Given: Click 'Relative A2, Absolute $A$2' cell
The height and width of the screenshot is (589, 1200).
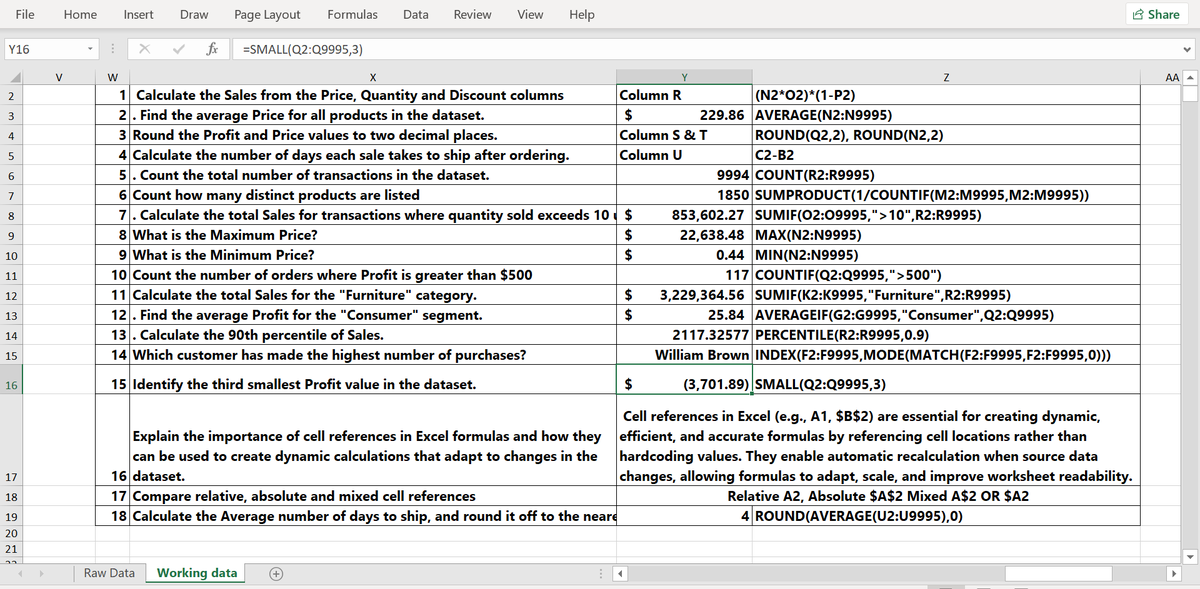Looking at the screenshot, I should [x=878, y=496].
